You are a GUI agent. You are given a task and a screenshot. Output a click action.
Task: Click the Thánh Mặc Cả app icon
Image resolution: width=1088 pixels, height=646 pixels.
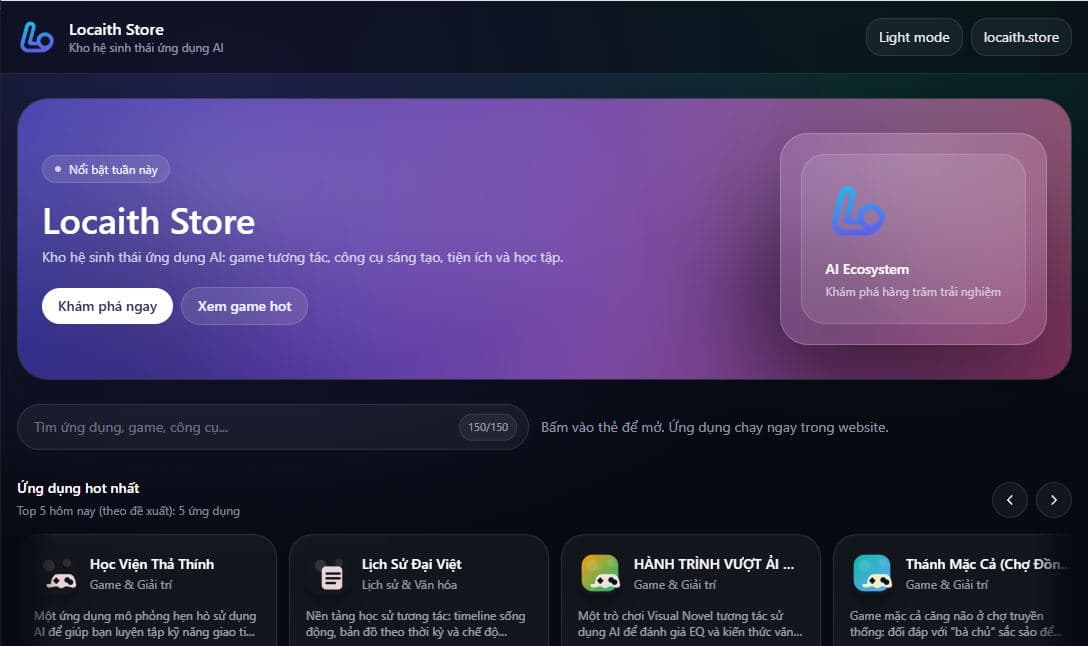[x=872, y=573]
